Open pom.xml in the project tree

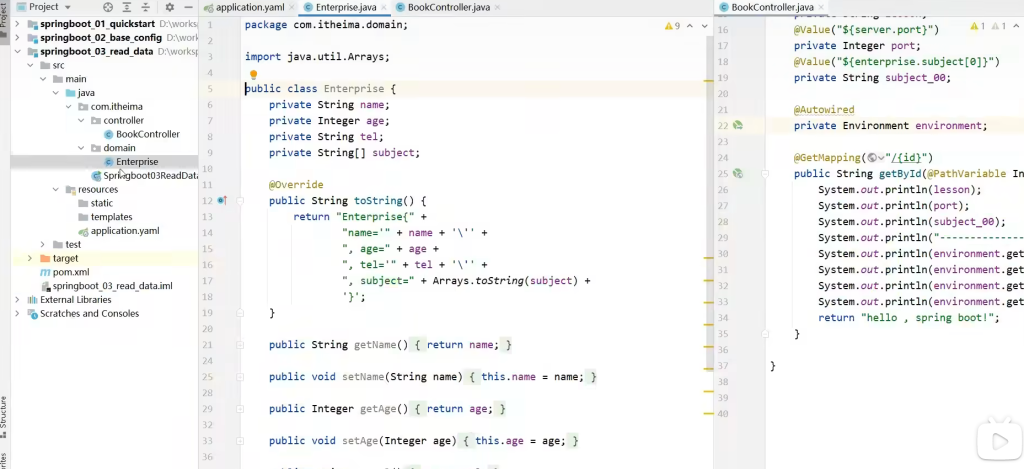(70, 272)
